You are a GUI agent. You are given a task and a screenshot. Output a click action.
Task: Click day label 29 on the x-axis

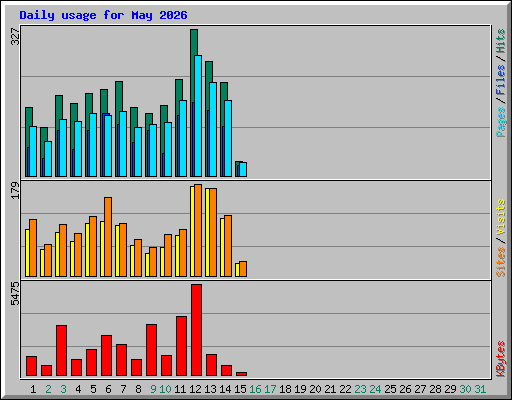pyautogui.click(x=450, y=389)
